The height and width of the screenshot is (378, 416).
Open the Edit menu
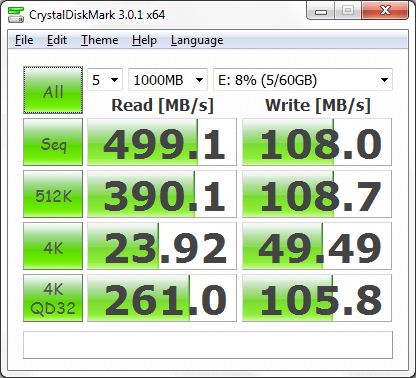tap(57, 40)
